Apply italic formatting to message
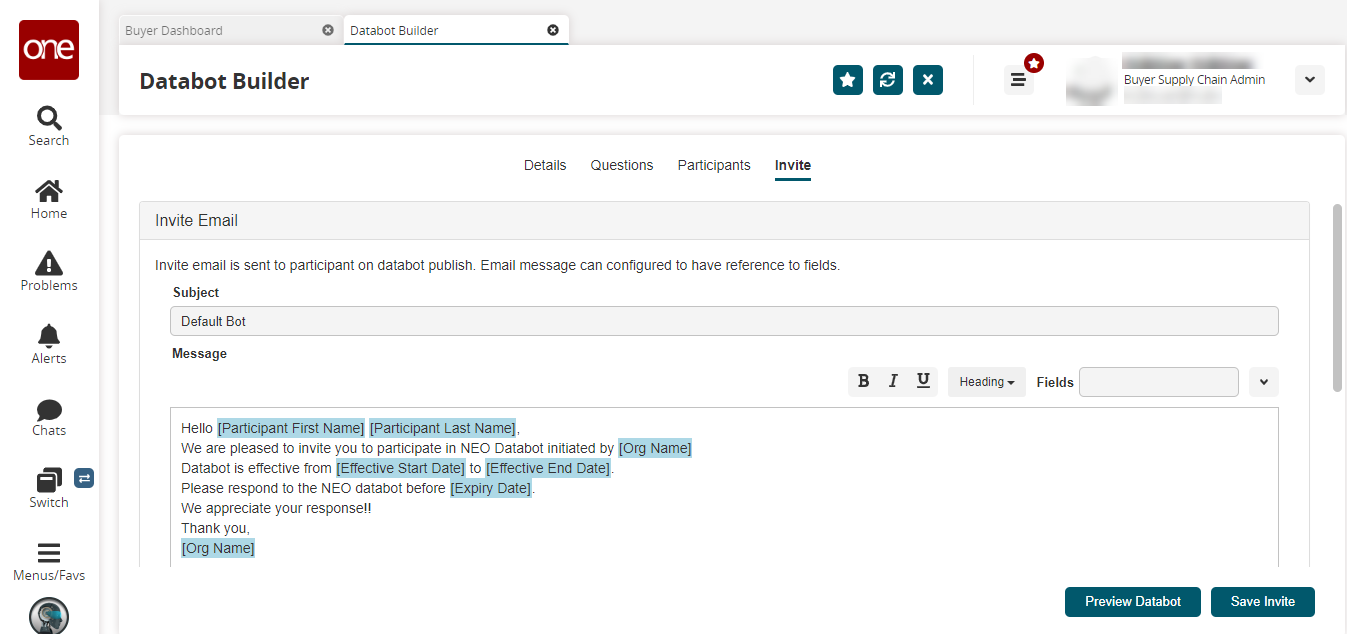Image resolution: width=1347 pixels, height=634 pixels. tap(893, 381)
